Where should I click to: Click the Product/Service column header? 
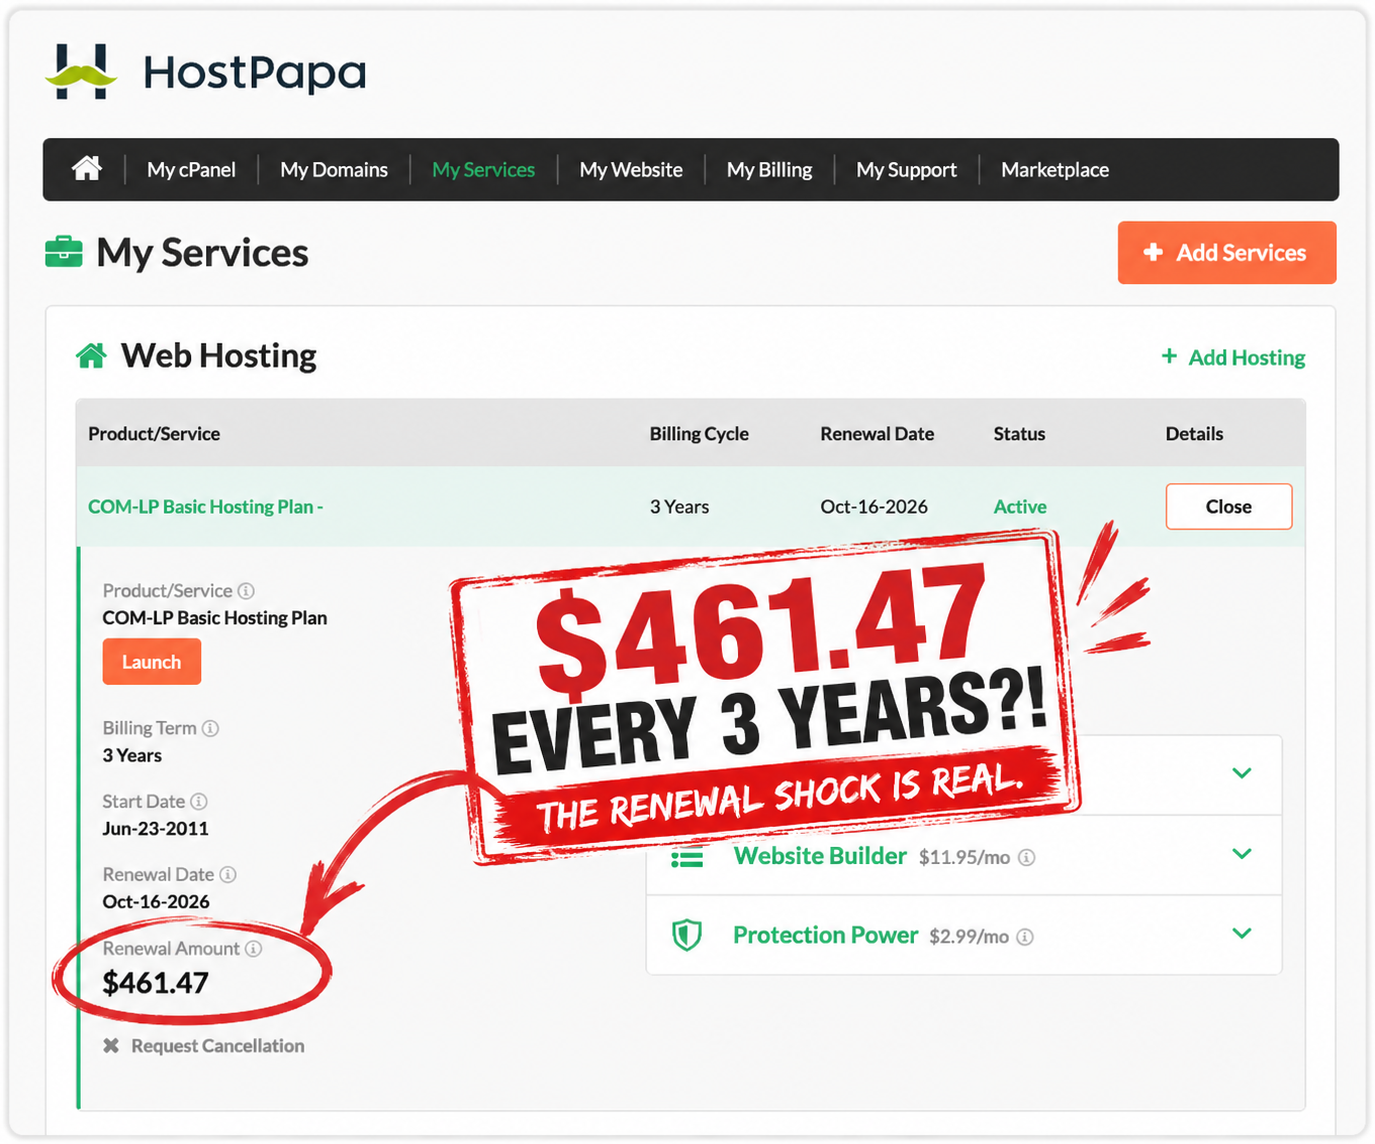coord(154,434)
